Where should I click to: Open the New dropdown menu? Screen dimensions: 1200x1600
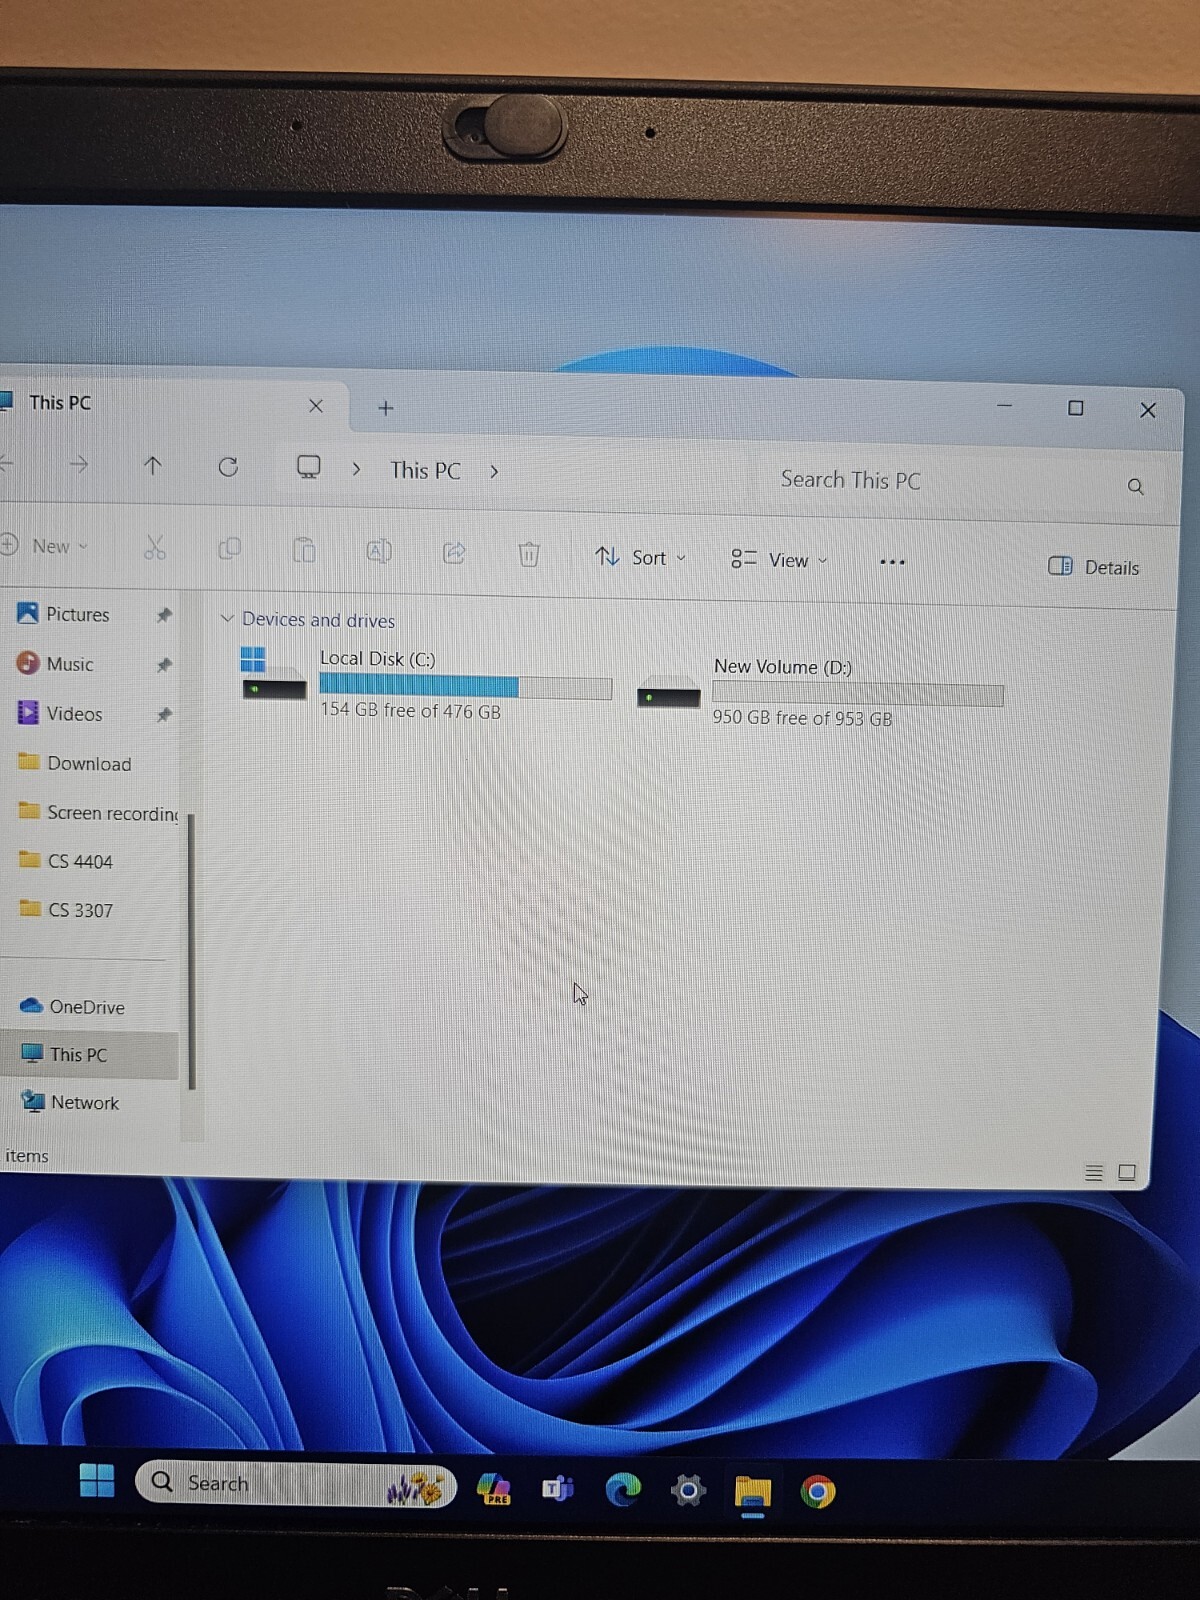pos(44,546)
